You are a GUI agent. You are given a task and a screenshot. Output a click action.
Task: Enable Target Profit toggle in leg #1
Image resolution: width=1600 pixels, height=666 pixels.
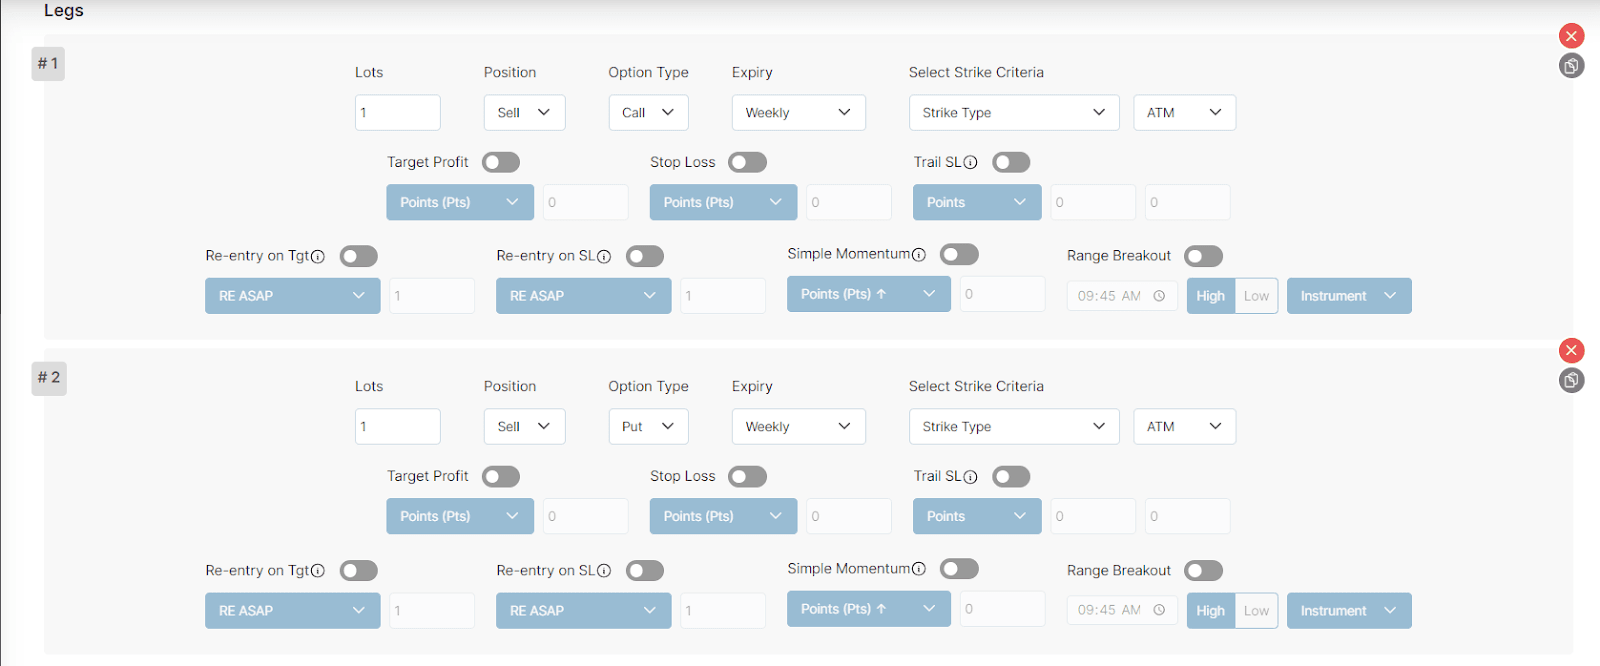tap(501, 162)
